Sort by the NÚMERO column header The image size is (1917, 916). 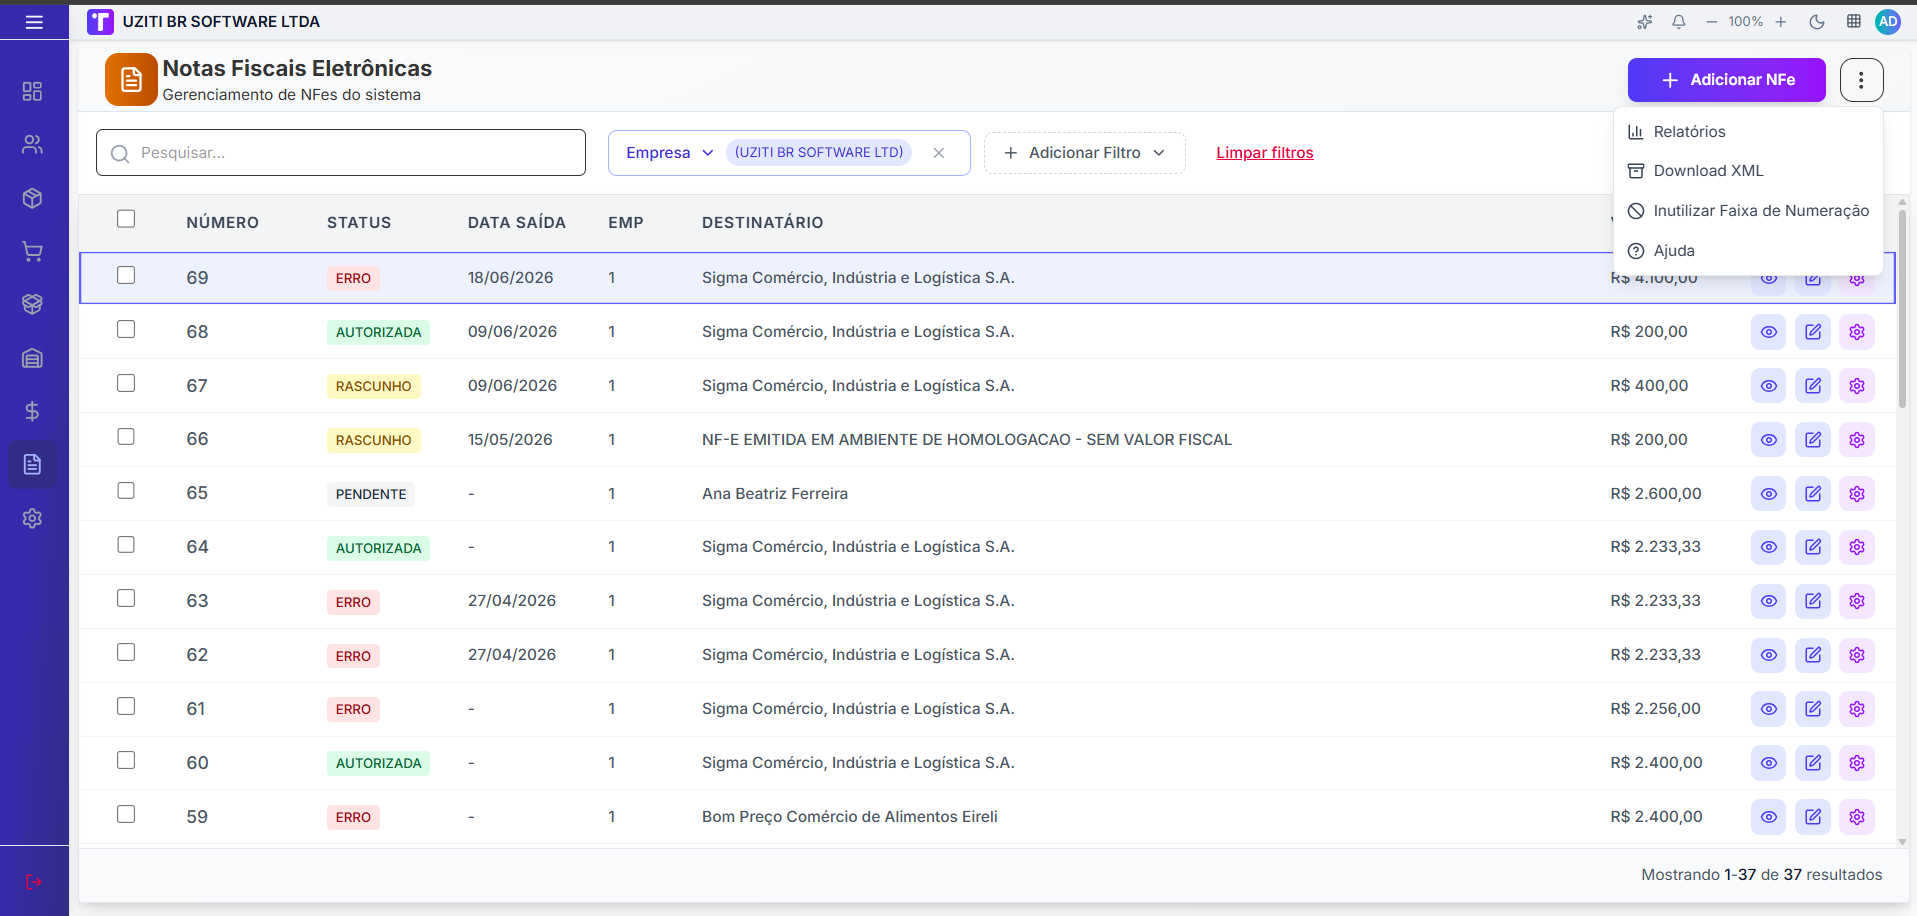(x=222, y=223)
